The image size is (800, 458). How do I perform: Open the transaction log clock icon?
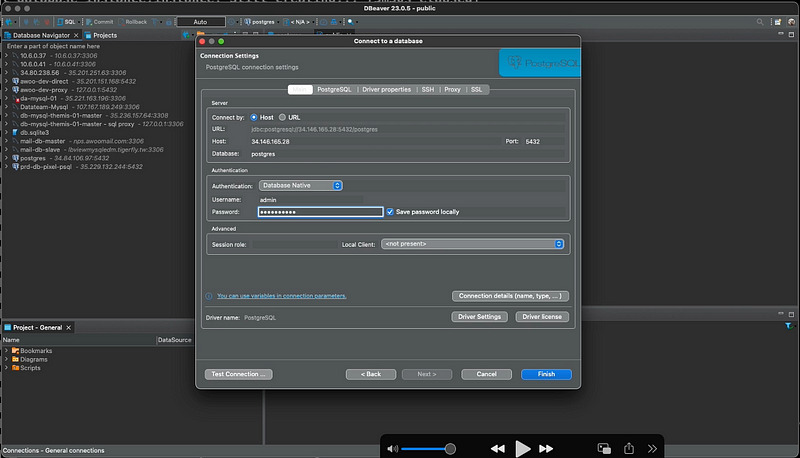[x=232, y=22]
